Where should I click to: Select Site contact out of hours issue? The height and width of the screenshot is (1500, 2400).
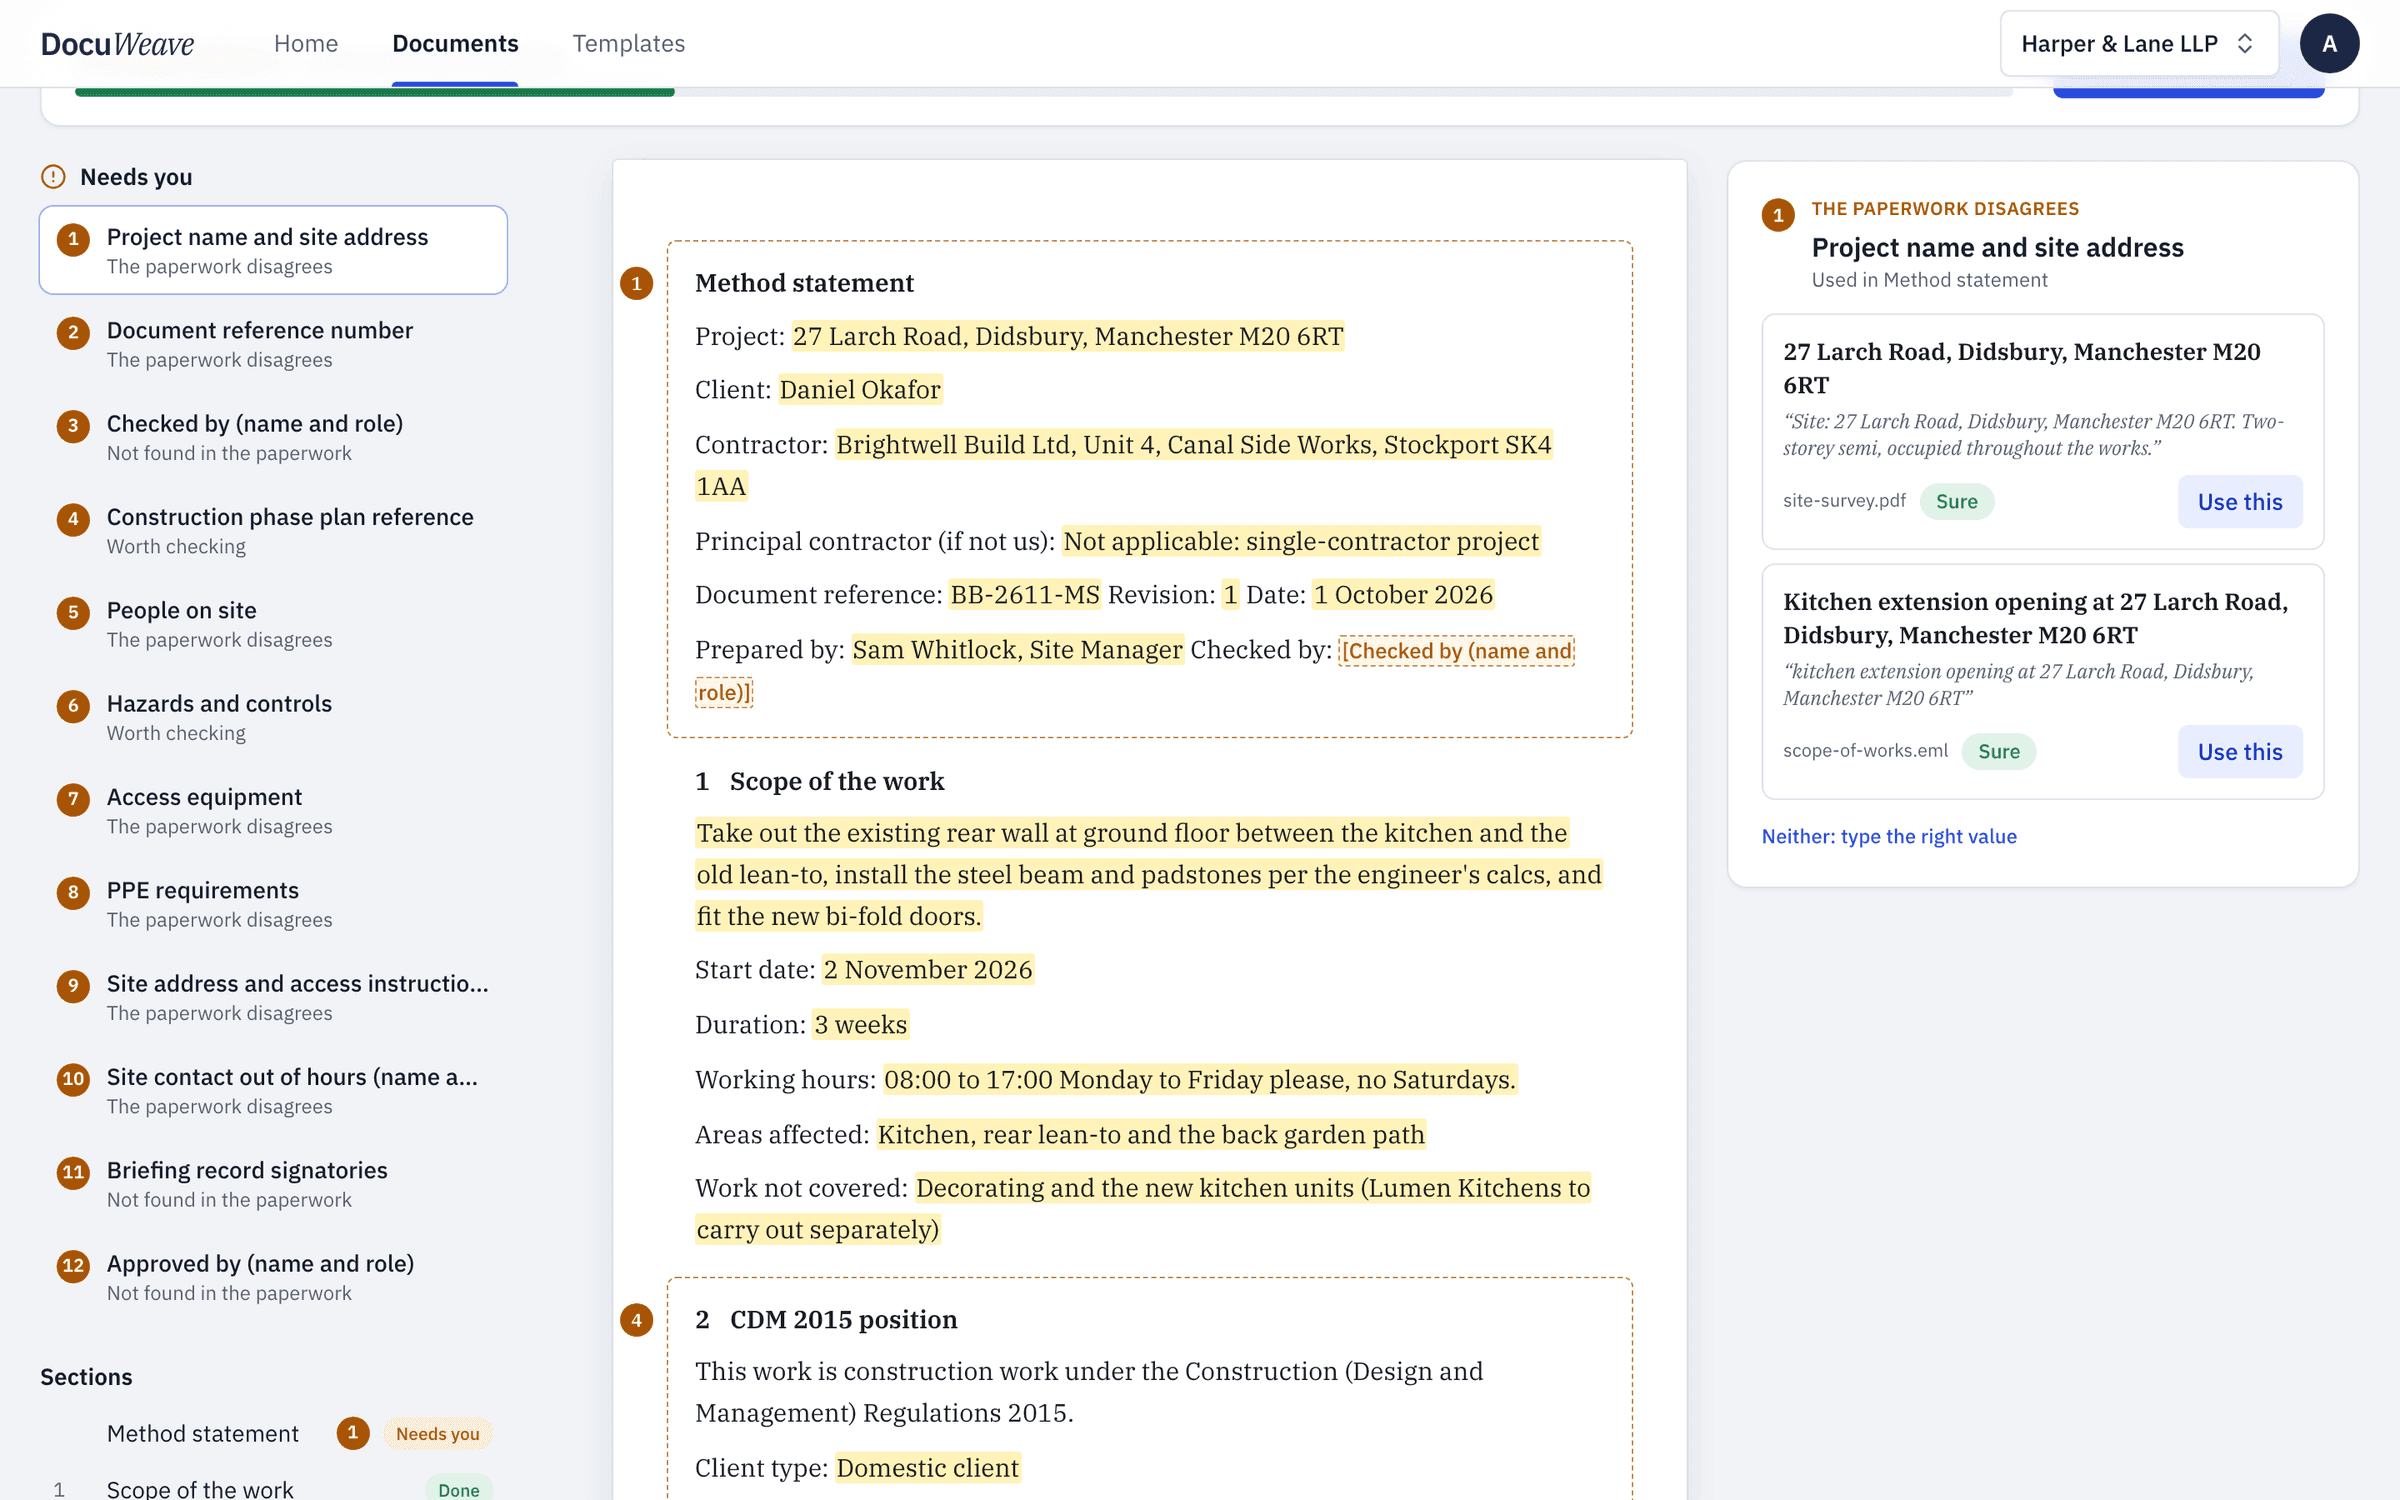click(273, 1090)
